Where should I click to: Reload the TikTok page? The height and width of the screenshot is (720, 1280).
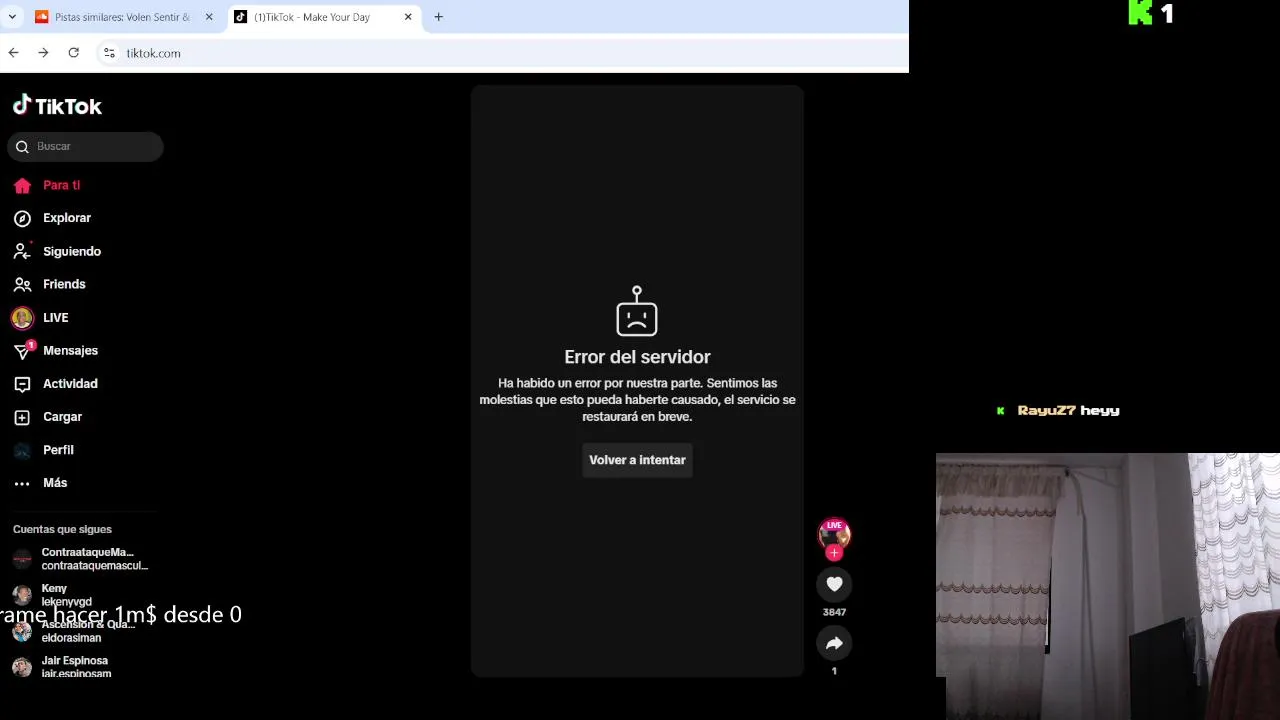click(x=73, y=53)
